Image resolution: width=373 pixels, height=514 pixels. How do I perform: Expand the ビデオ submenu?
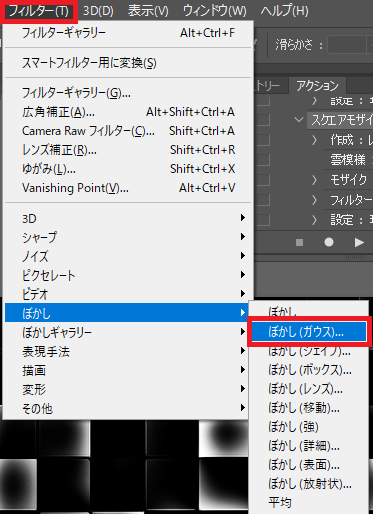click(128, 294)
